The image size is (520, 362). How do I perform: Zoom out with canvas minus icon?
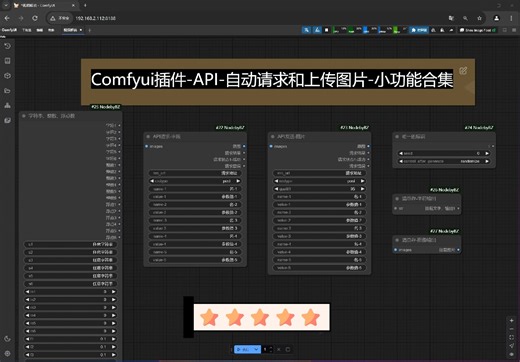(512, 329)
